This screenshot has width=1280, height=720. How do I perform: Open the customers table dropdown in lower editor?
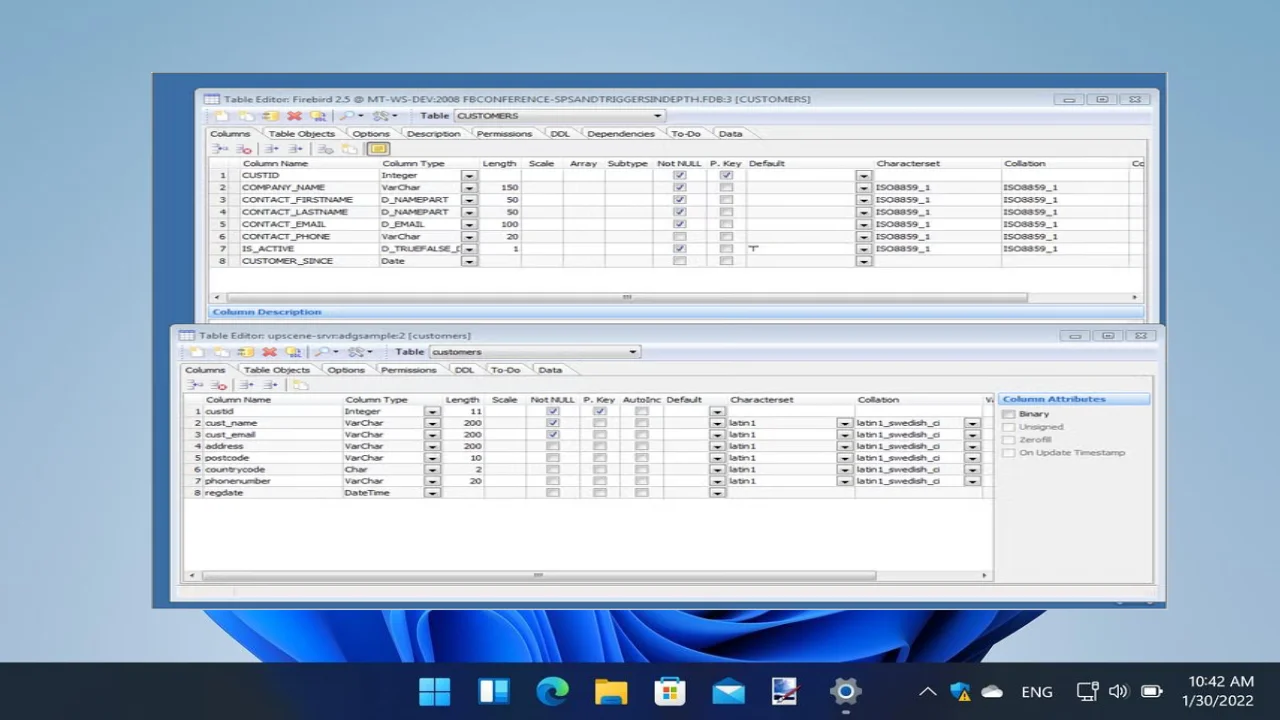pos(633,352)
